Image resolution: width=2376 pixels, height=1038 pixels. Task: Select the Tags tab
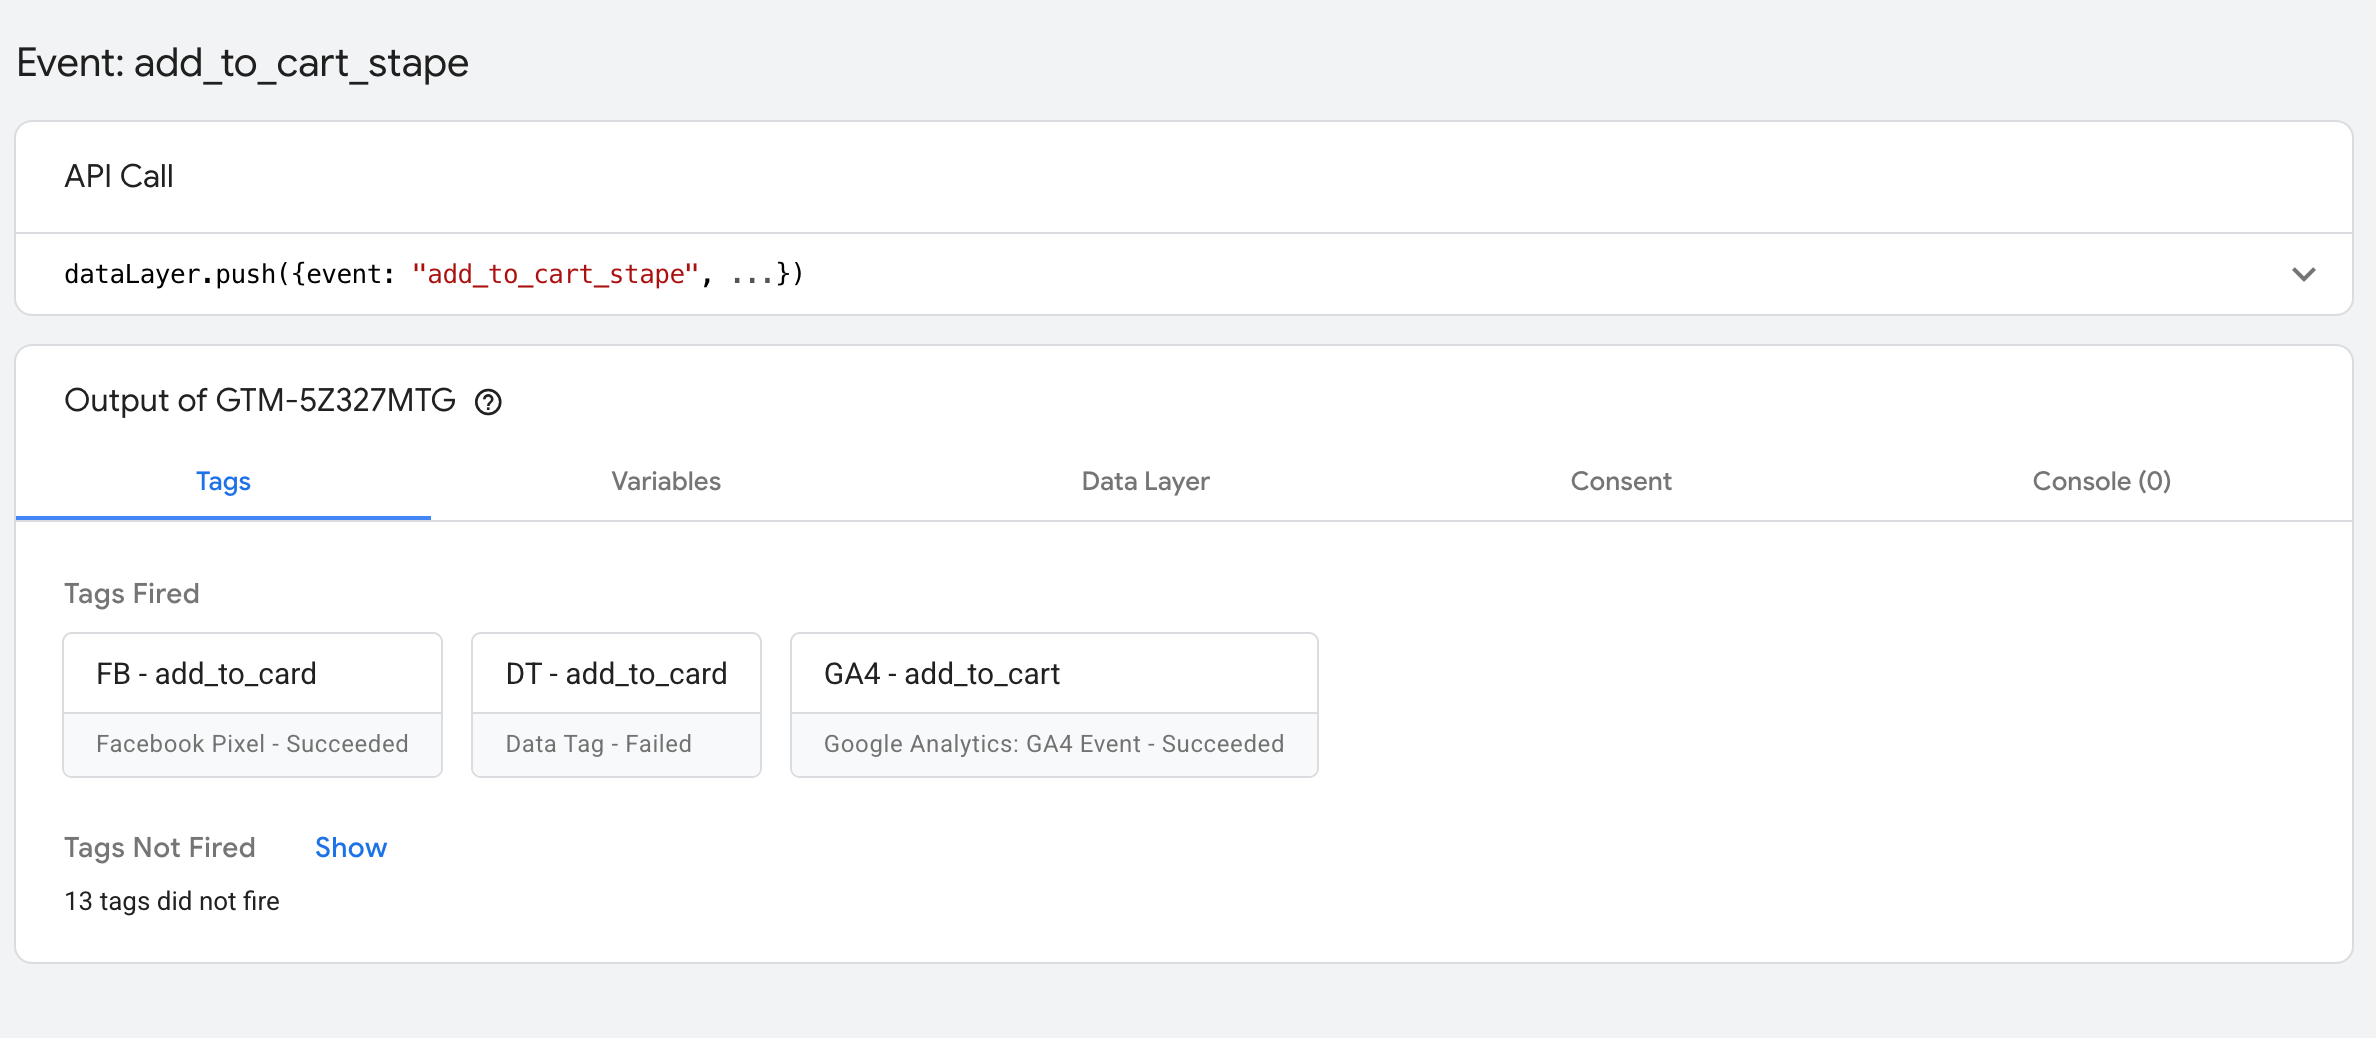[223, 481]
